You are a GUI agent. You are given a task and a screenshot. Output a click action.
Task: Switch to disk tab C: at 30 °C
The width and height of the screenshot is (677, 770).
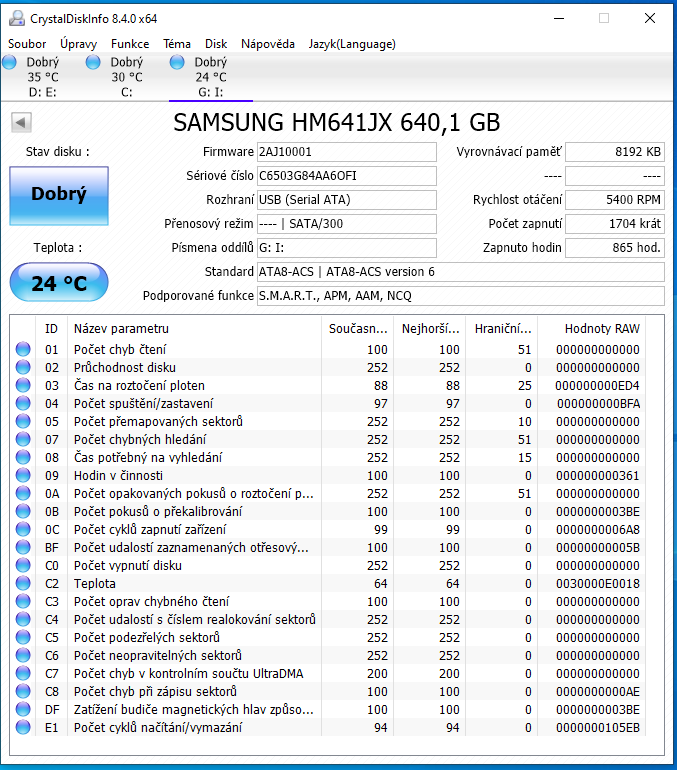tap(127, 77)
